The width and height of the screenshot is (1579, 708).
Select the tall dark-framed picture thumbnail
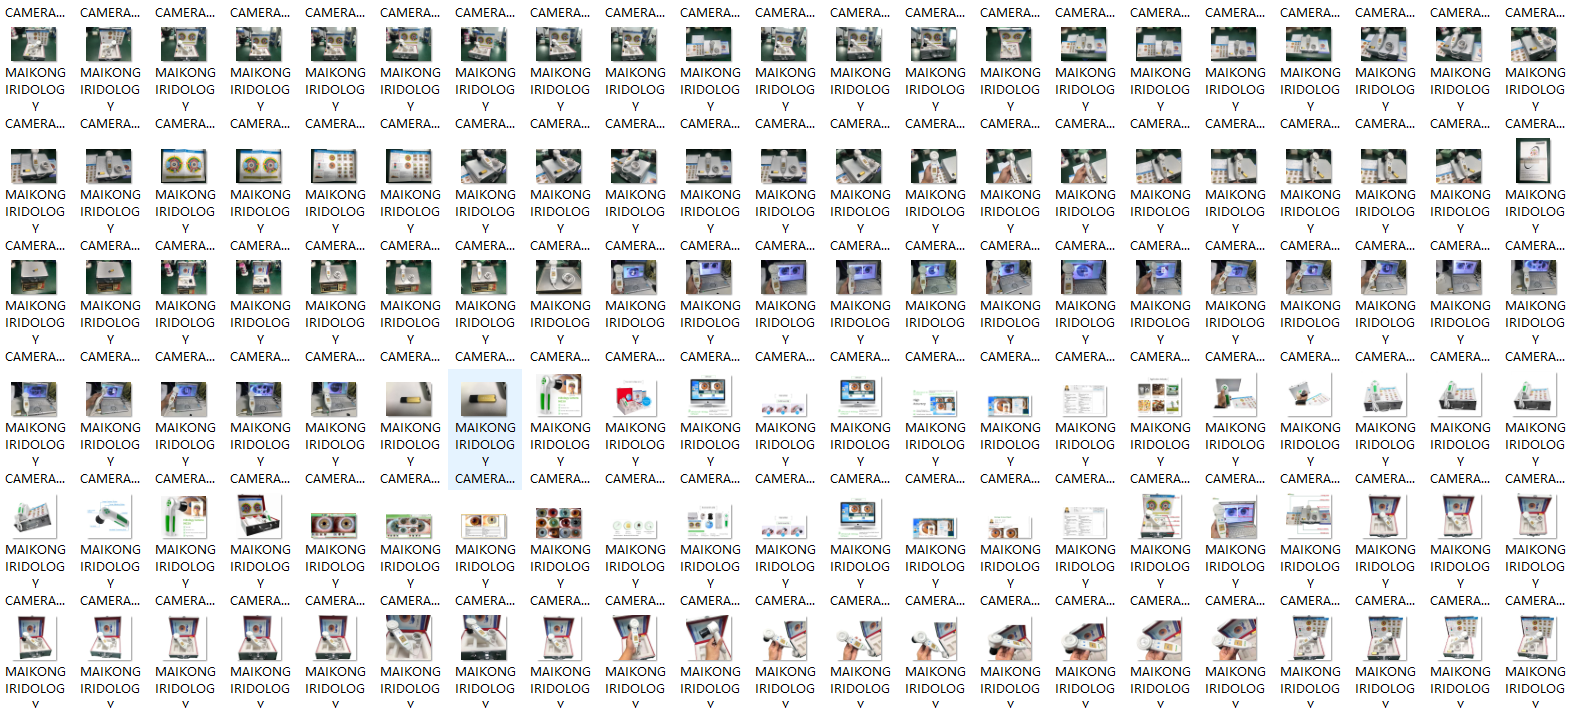click(1535, 160)
